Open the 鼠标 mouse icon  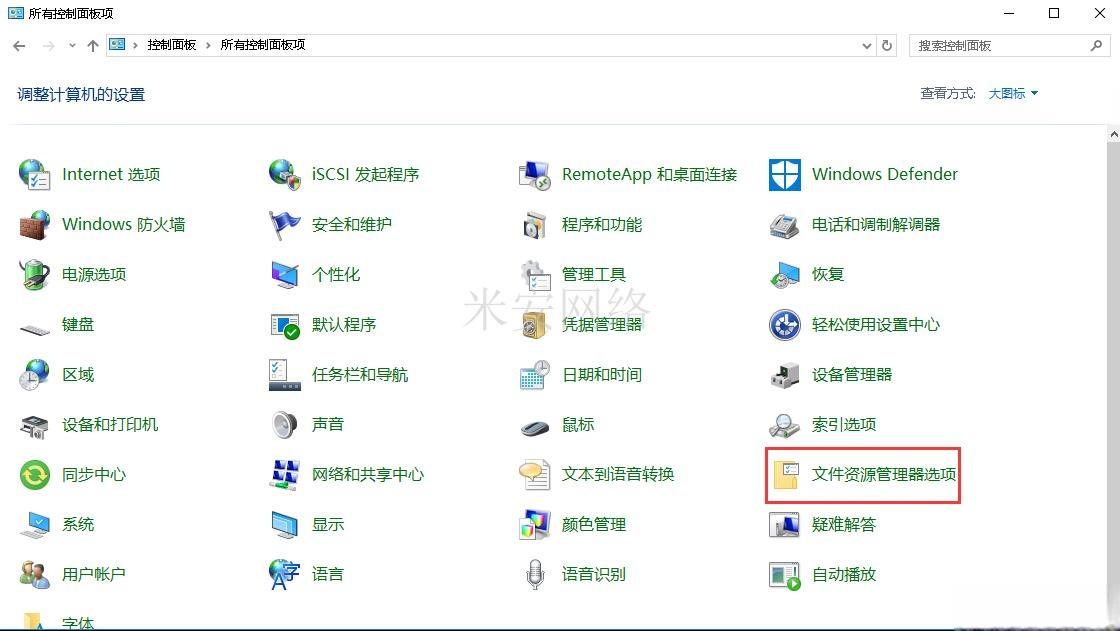coord(534,427)
